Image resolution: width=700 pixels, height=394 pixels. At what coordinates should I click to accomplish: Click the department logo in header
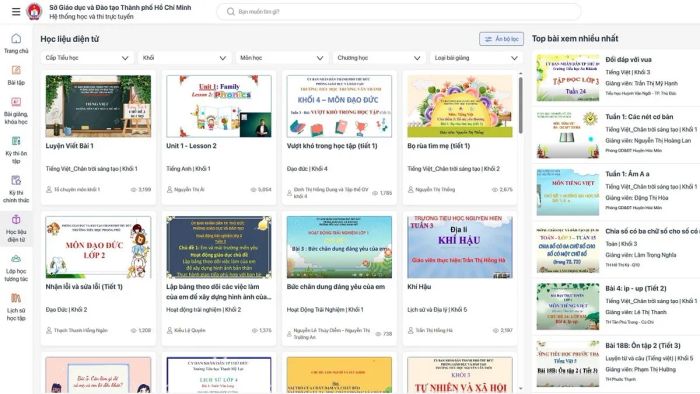pyautogui.click(x=34, y=12)
